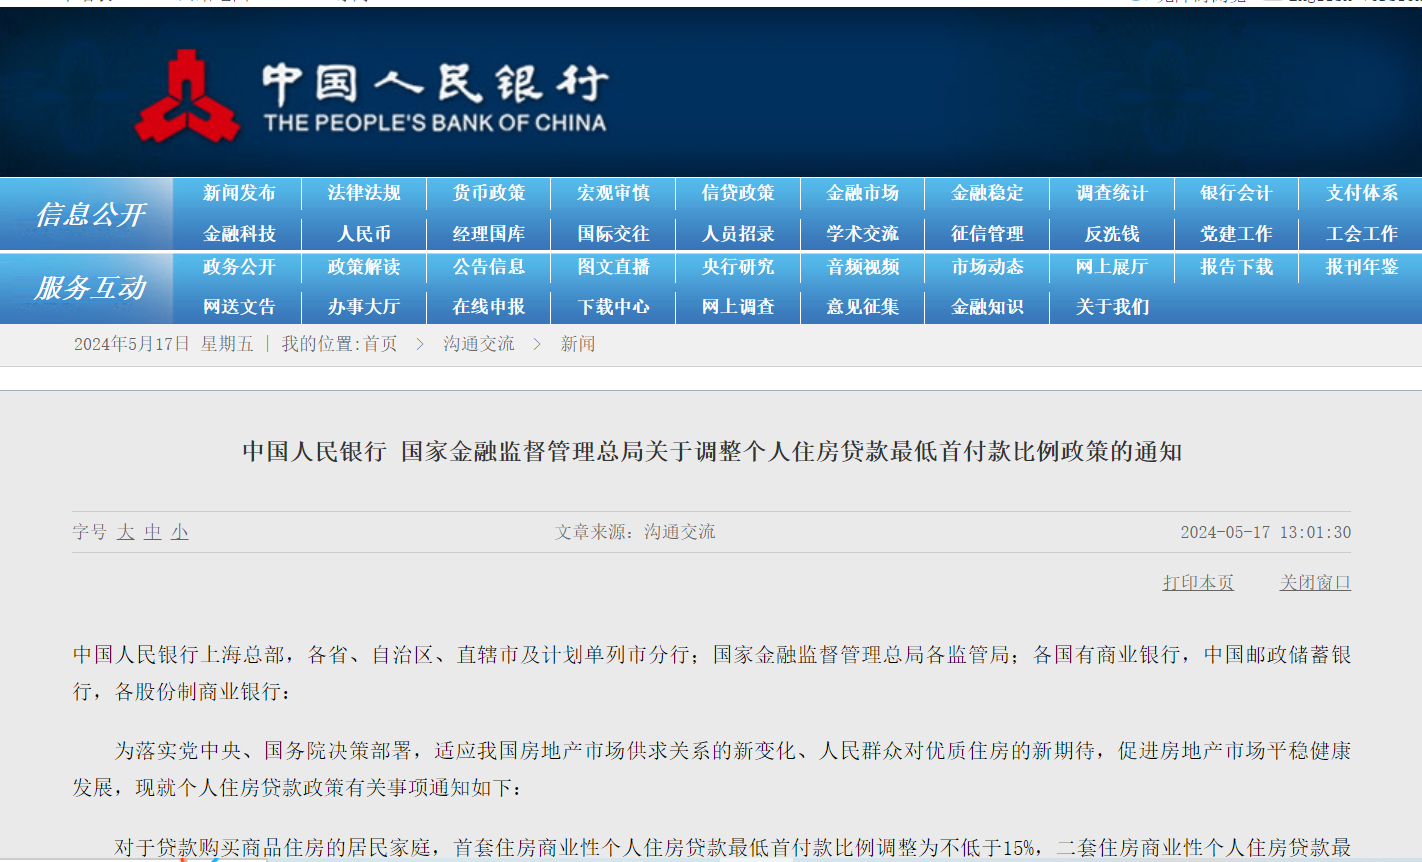
Task: Open 公告信息 link
Action: (x=489, y=267)
